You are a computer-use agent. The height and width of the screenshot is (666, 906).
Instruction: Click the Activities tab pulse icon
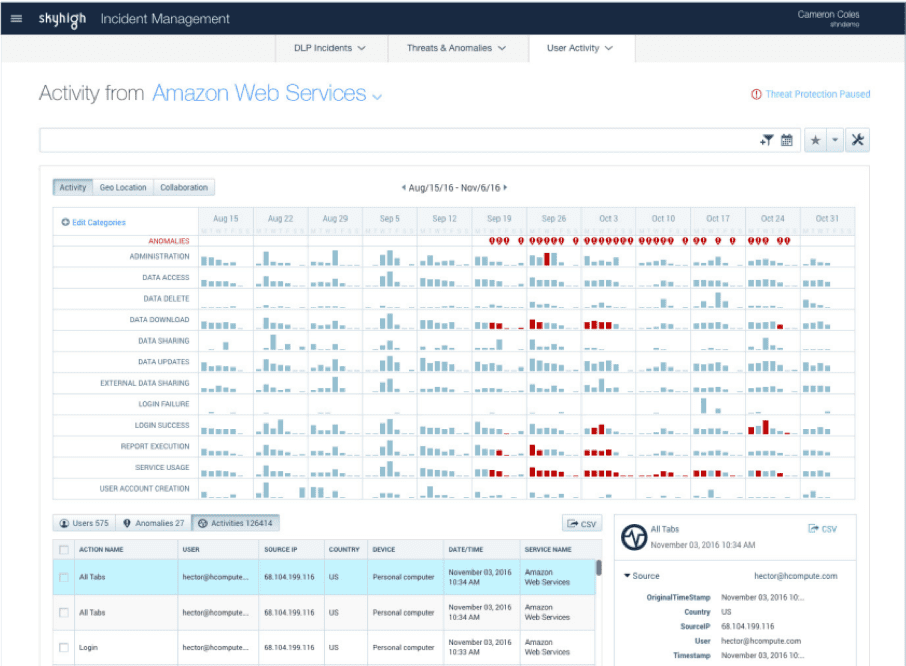pyautogui.click(x=202, y=523)
